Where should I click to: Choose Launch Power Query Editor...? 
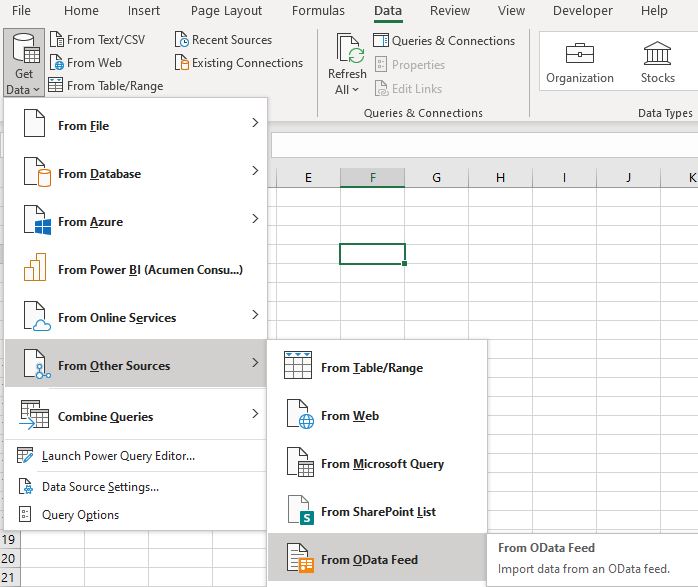coord(136,456)
